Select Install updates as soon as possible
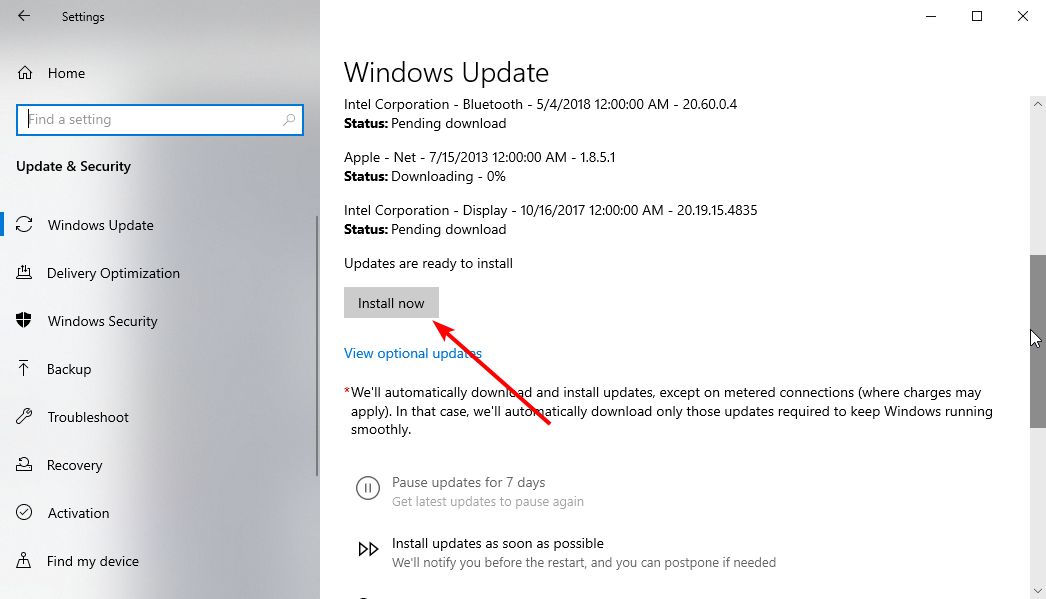Screen dimensions: 1046x599 click(498, 544)
